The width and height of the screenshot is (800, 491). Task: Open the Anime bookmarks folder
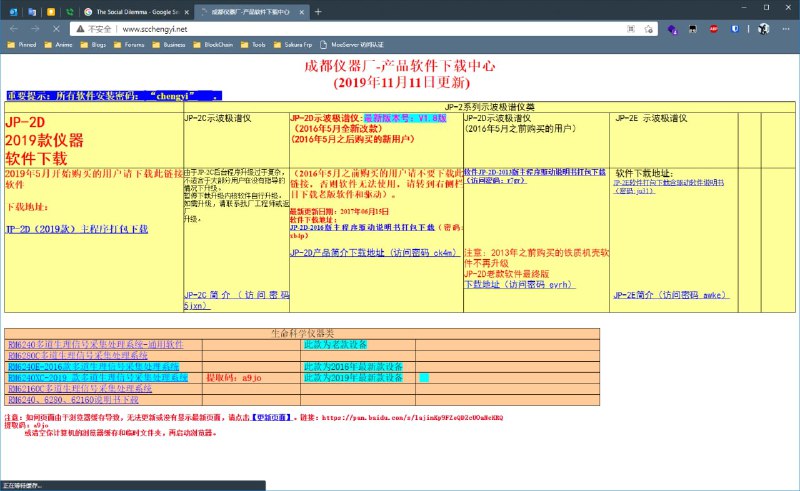[58, 45]
